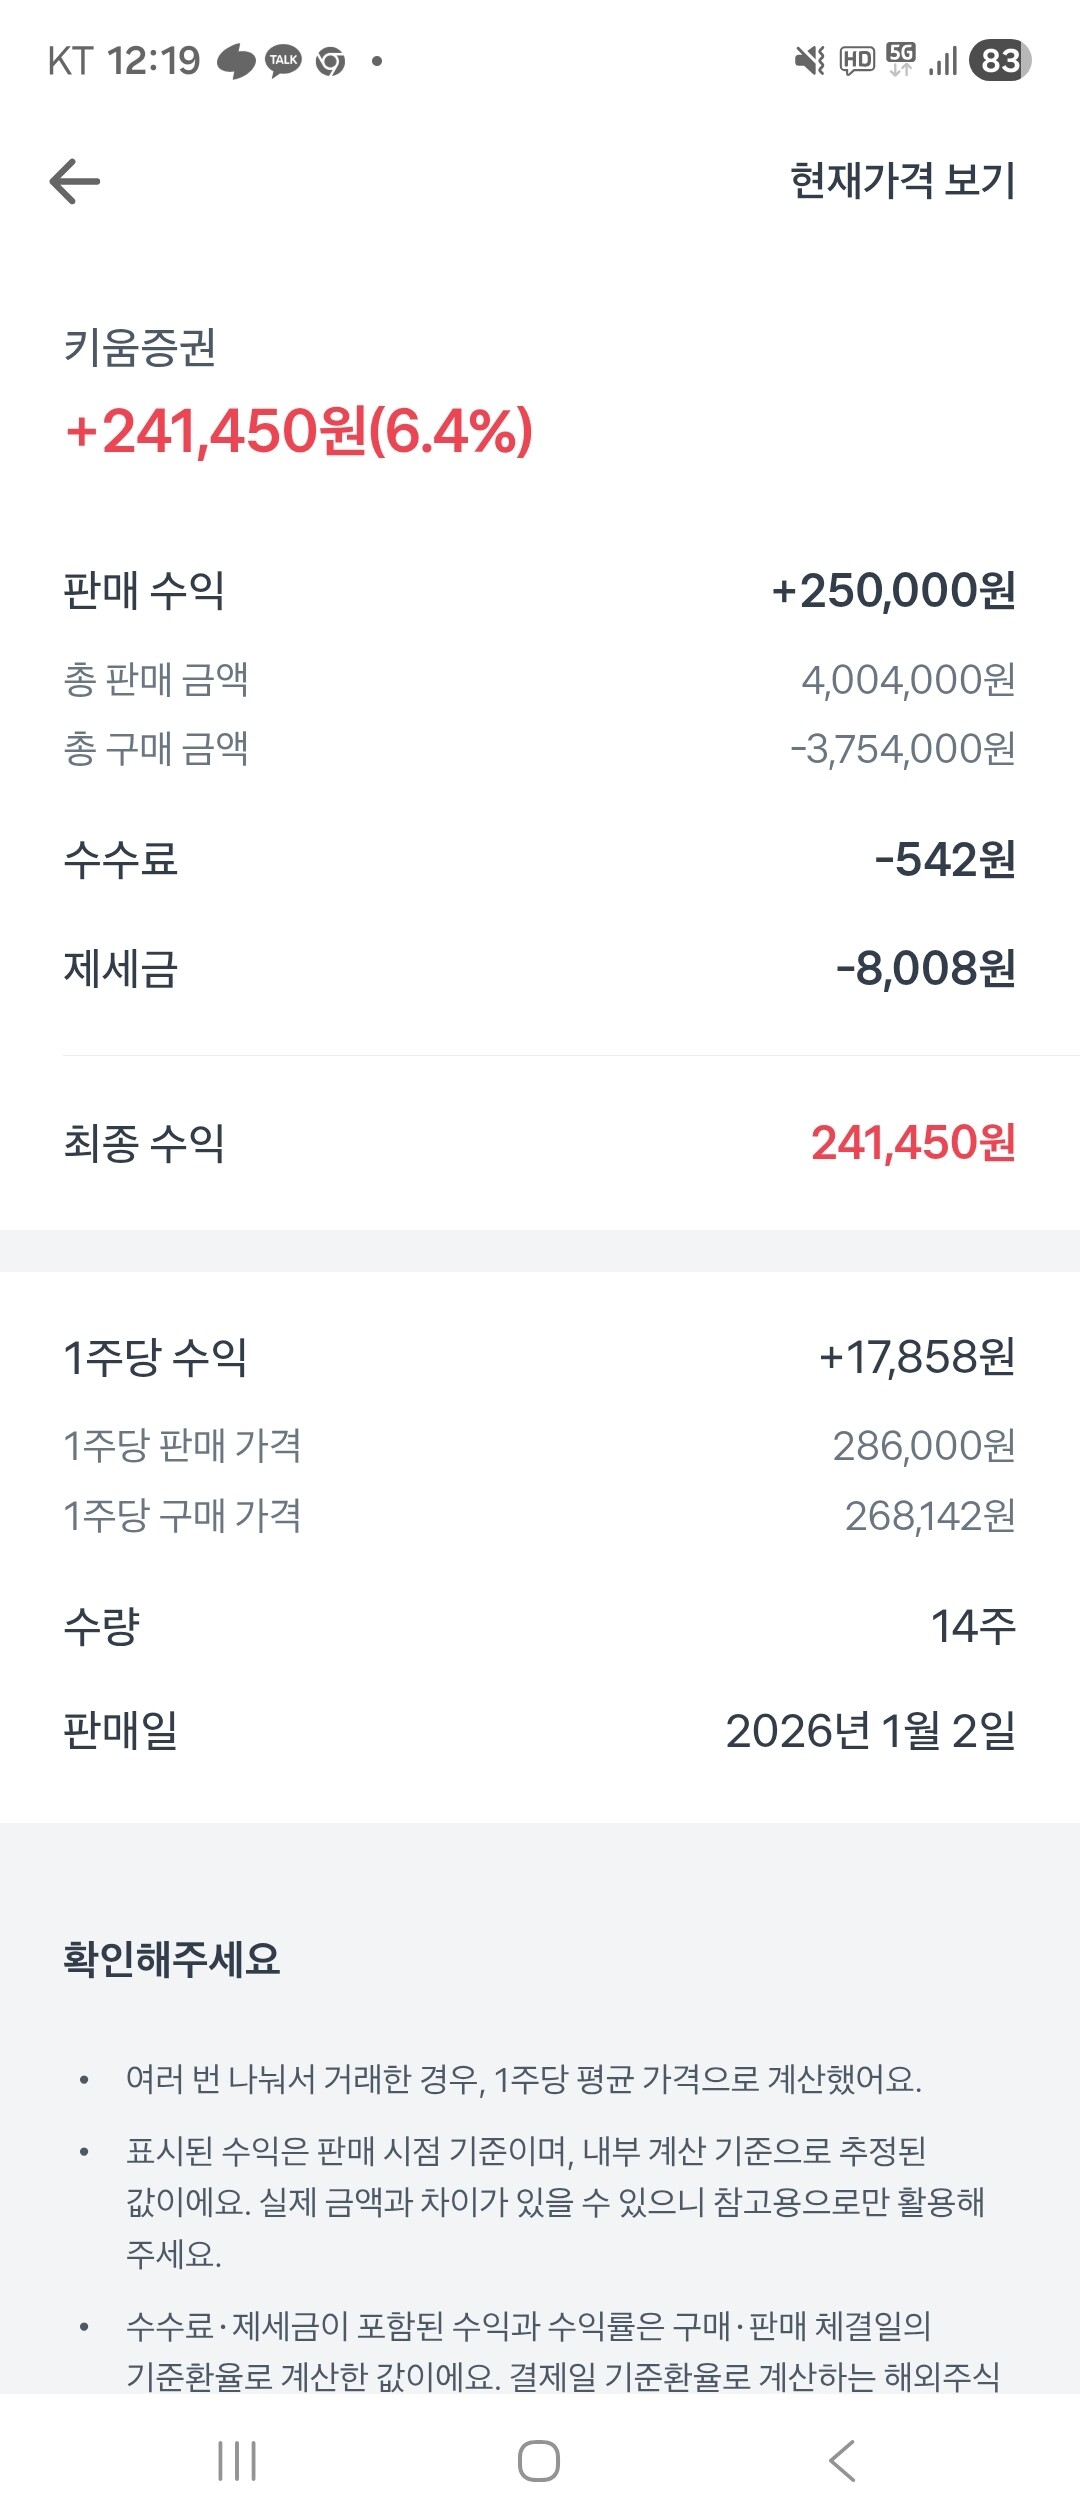Tap the 제세금 tax amount -8,008원
Image resolution: width=1080 pixels, height=2520 pixels.
pyautogui.click(x=925, y=968)
